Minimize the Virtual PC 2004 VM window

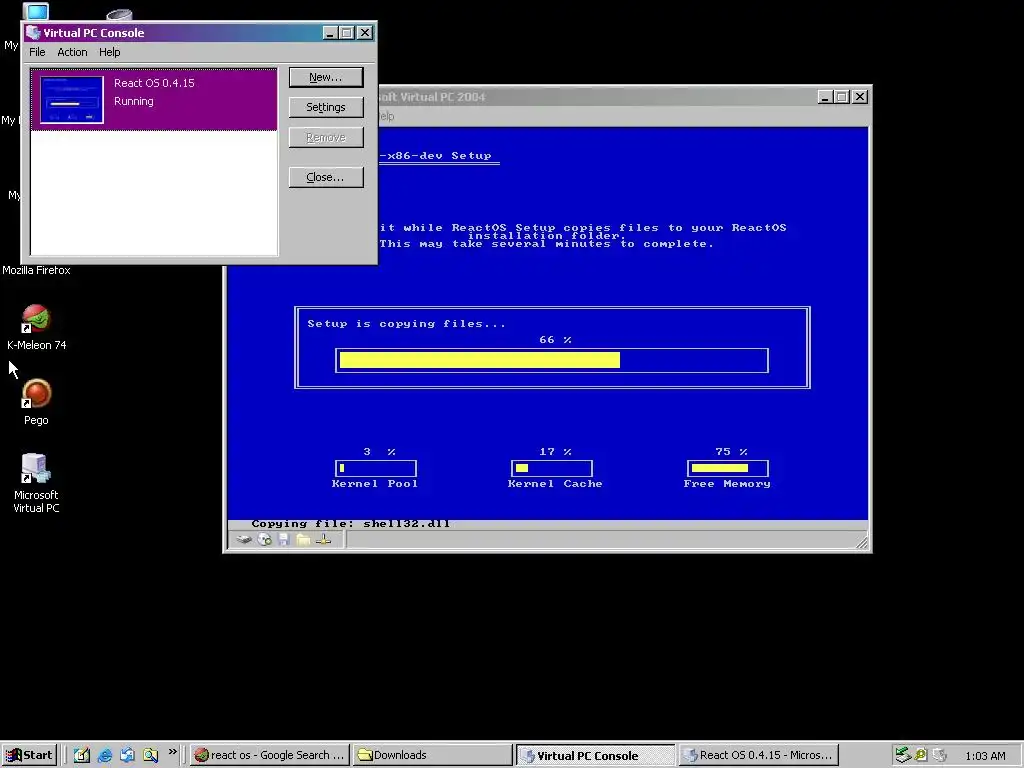825,97
